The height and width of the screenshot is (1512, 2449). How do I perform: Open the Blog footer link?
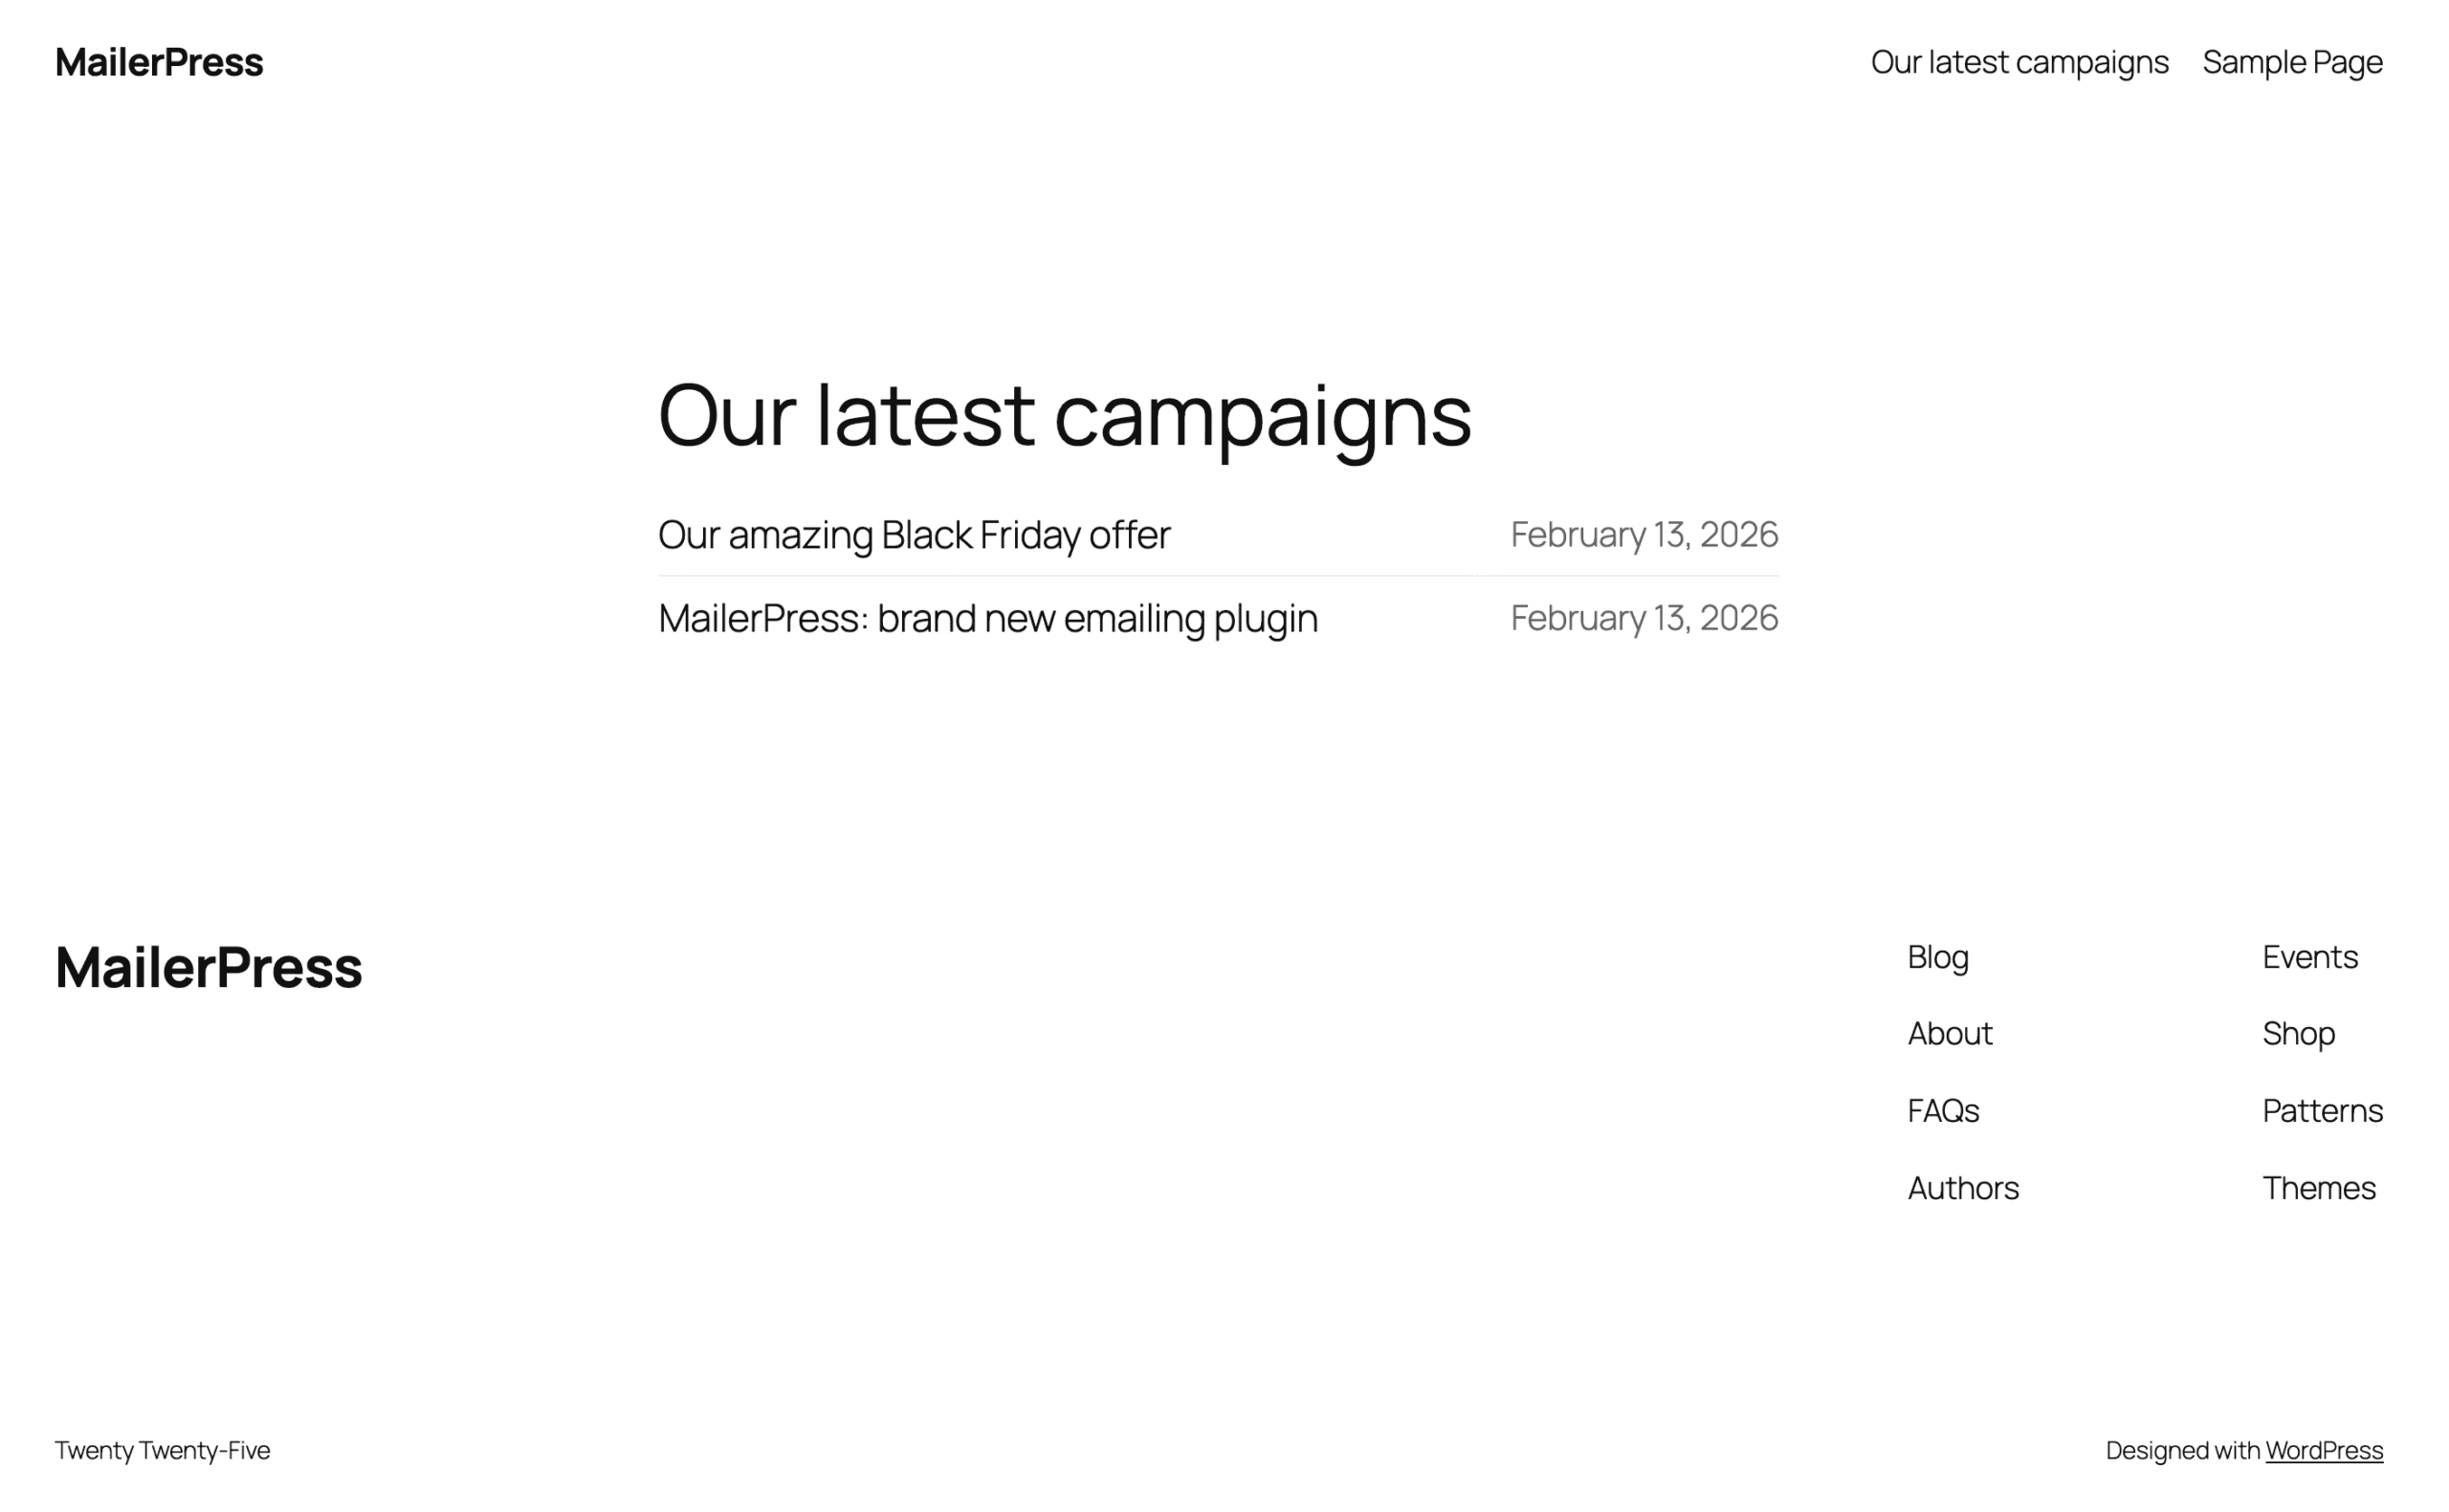coord(1937,957)
